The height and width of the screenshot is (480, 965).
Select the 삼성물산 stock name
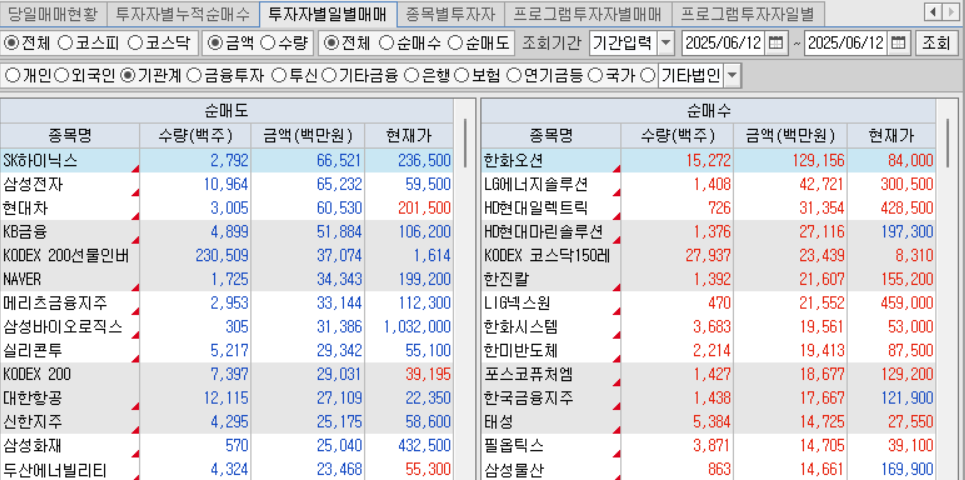click(x=514, y=470)
